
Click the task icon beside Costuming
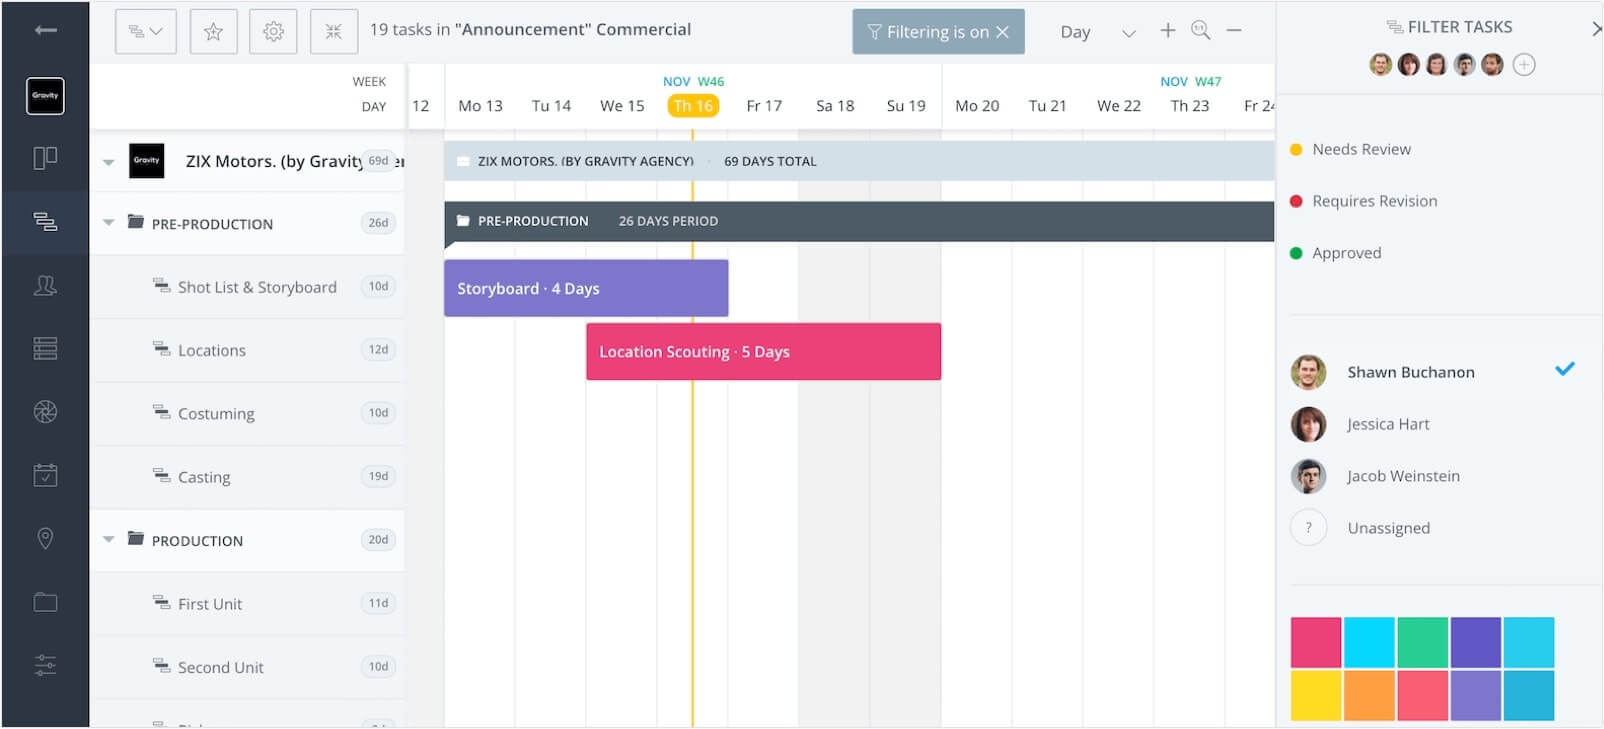[161, 412]
